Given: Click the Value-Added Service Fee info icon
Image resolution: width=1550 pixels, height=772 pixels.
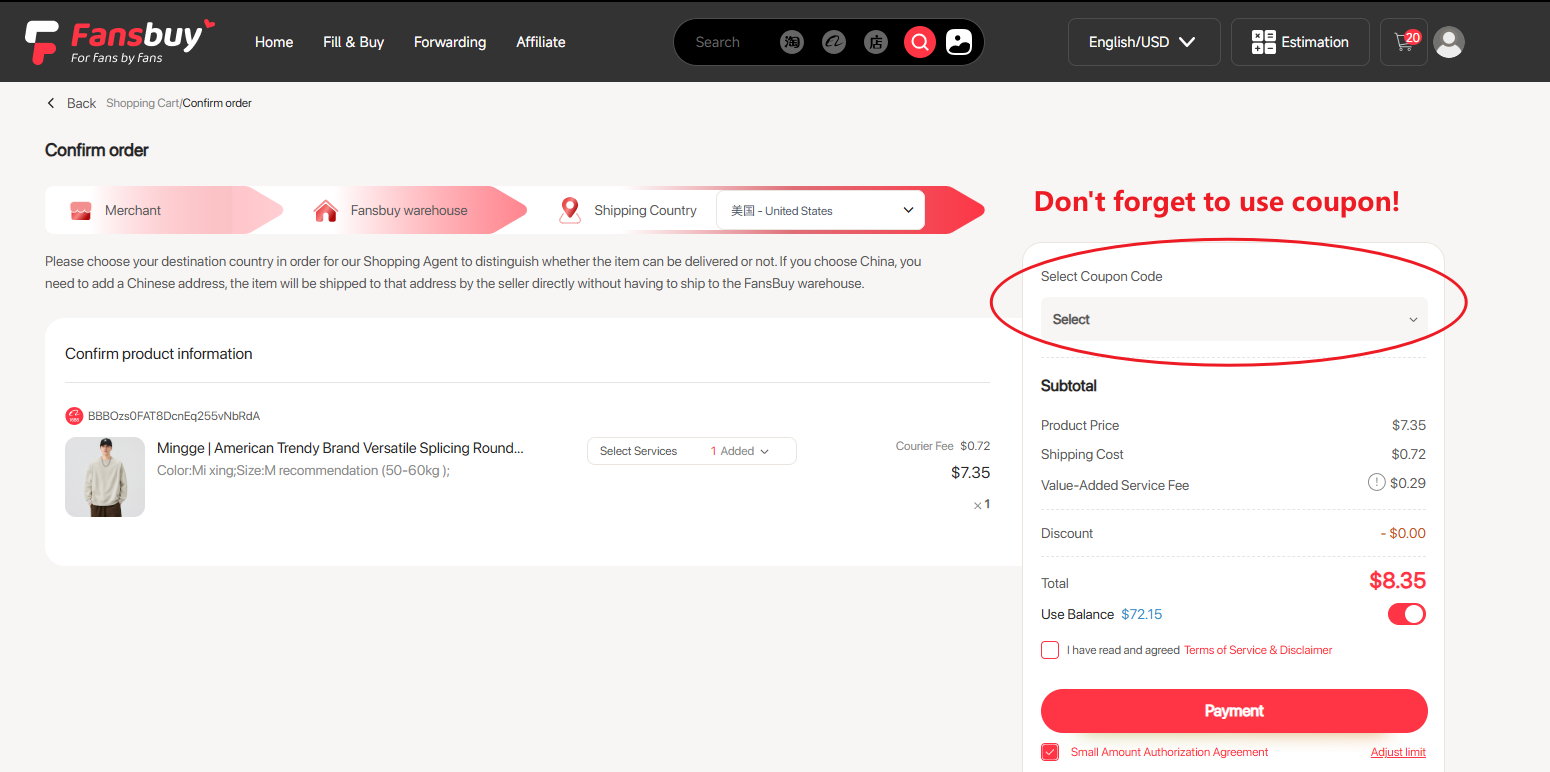Looking at the screenshot, I should (1377, 483).
